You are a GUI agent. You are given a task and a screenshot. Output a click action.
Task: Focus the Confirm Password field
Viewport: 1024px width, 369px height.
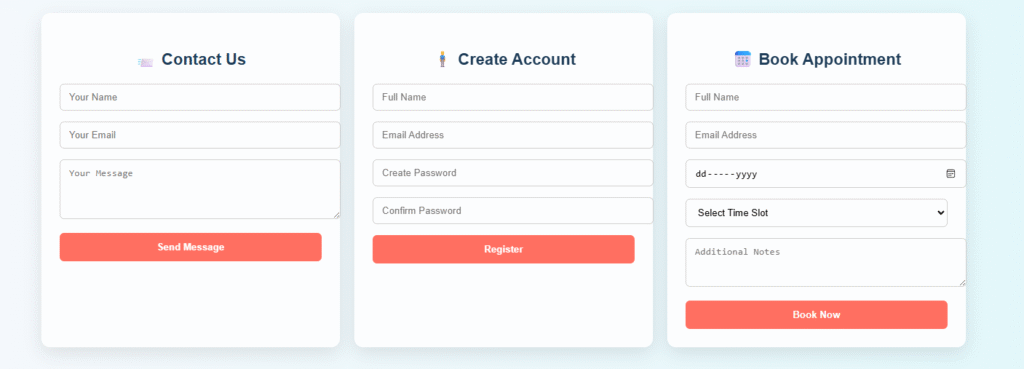point(513,211)
